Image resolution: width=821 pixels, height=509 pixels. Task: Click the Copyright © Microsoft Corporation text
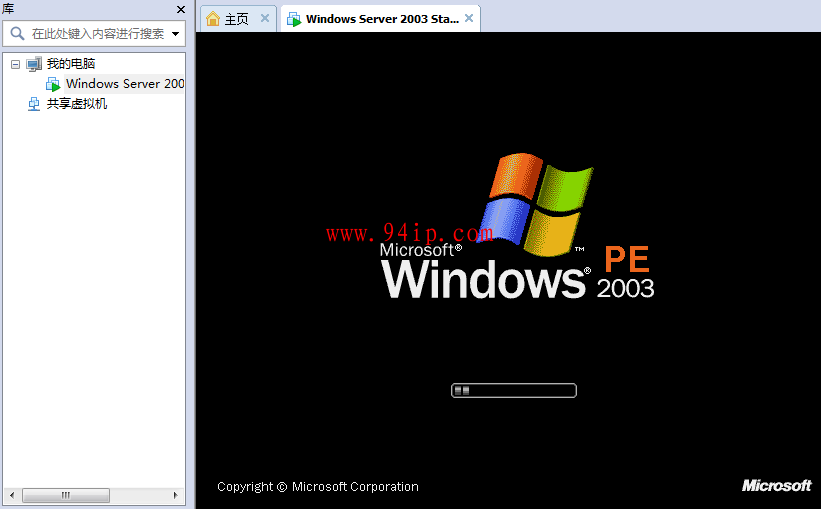point(318,486)
